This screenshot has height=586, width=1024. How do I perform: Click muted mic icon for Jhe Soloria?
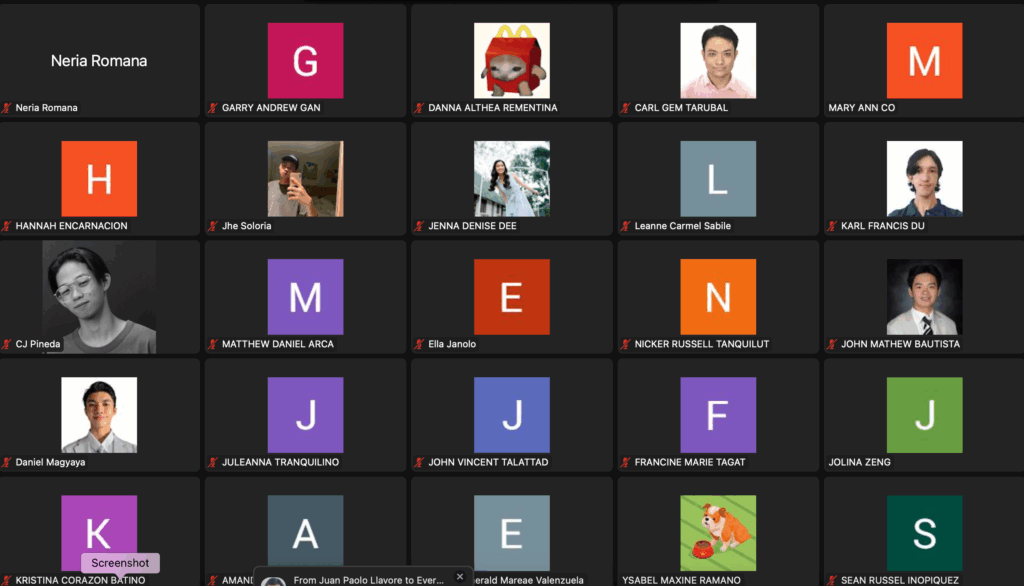tap(213, 226)
